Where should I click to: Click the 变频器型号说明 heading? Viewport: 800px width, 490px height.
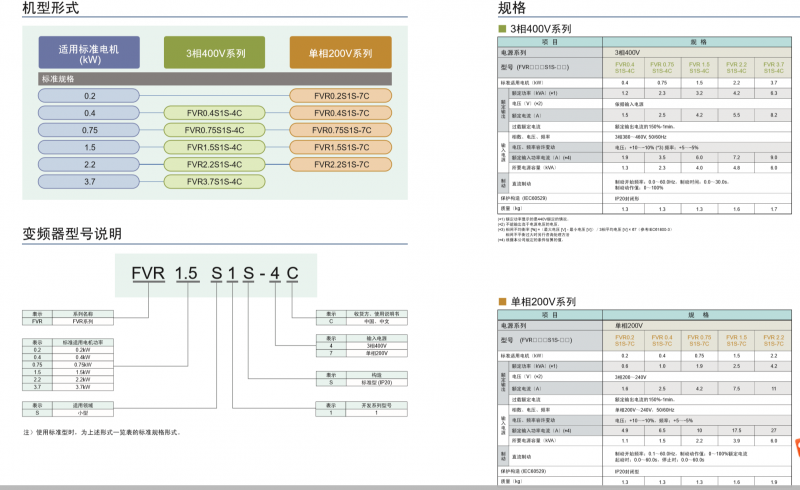pyautogui.click(x=72, y=234)
